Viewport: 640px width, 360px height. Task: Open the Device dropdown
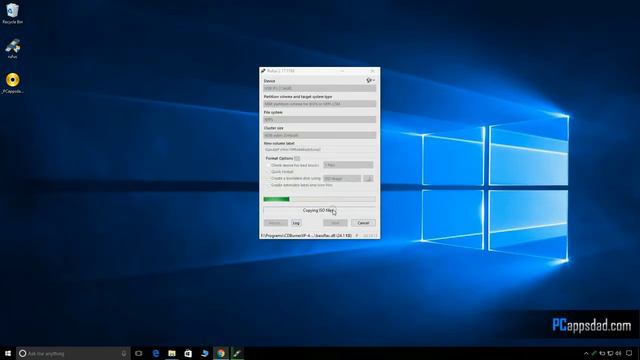click(320, 88)
